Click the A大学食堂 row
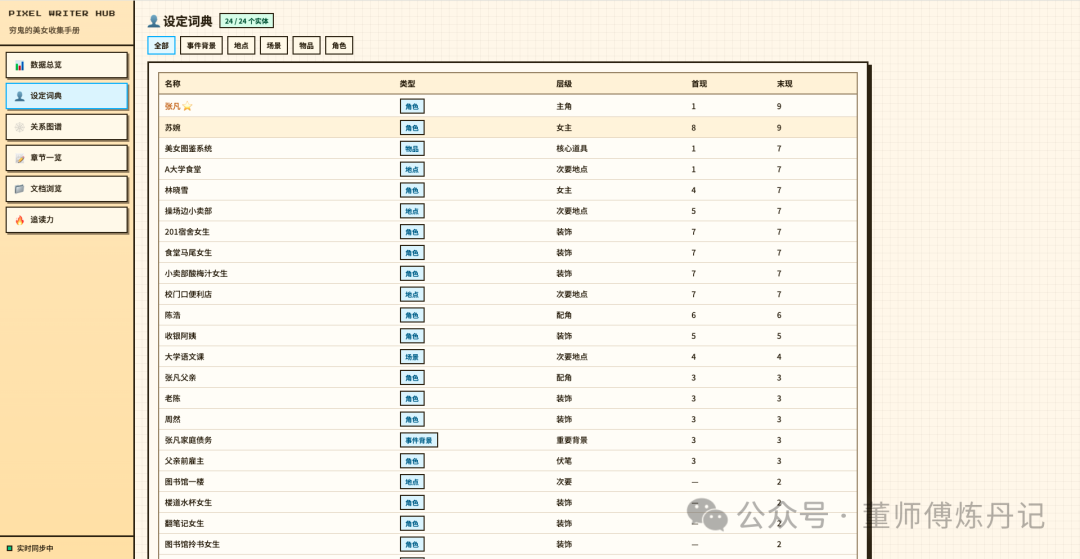Viewport: 1080px width, 559px height. 508,169
